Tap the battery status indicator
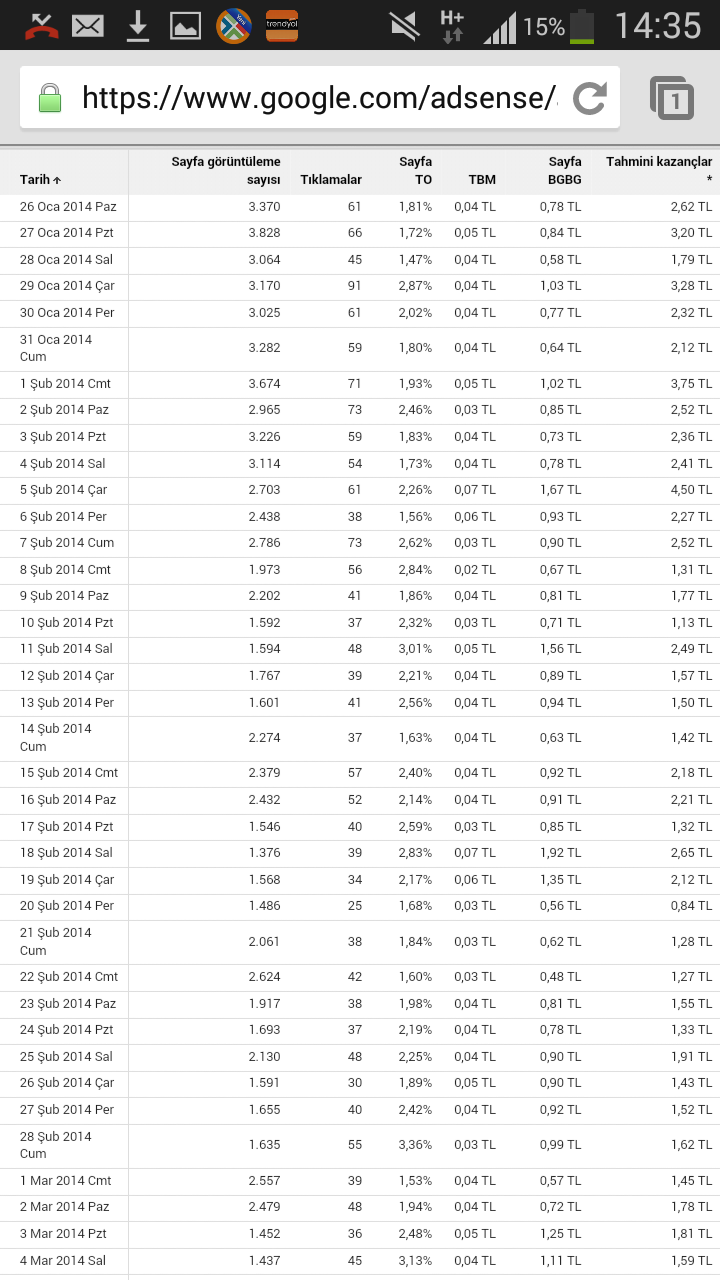Viewport: 720px width, 1280px height. pos(582,27)
